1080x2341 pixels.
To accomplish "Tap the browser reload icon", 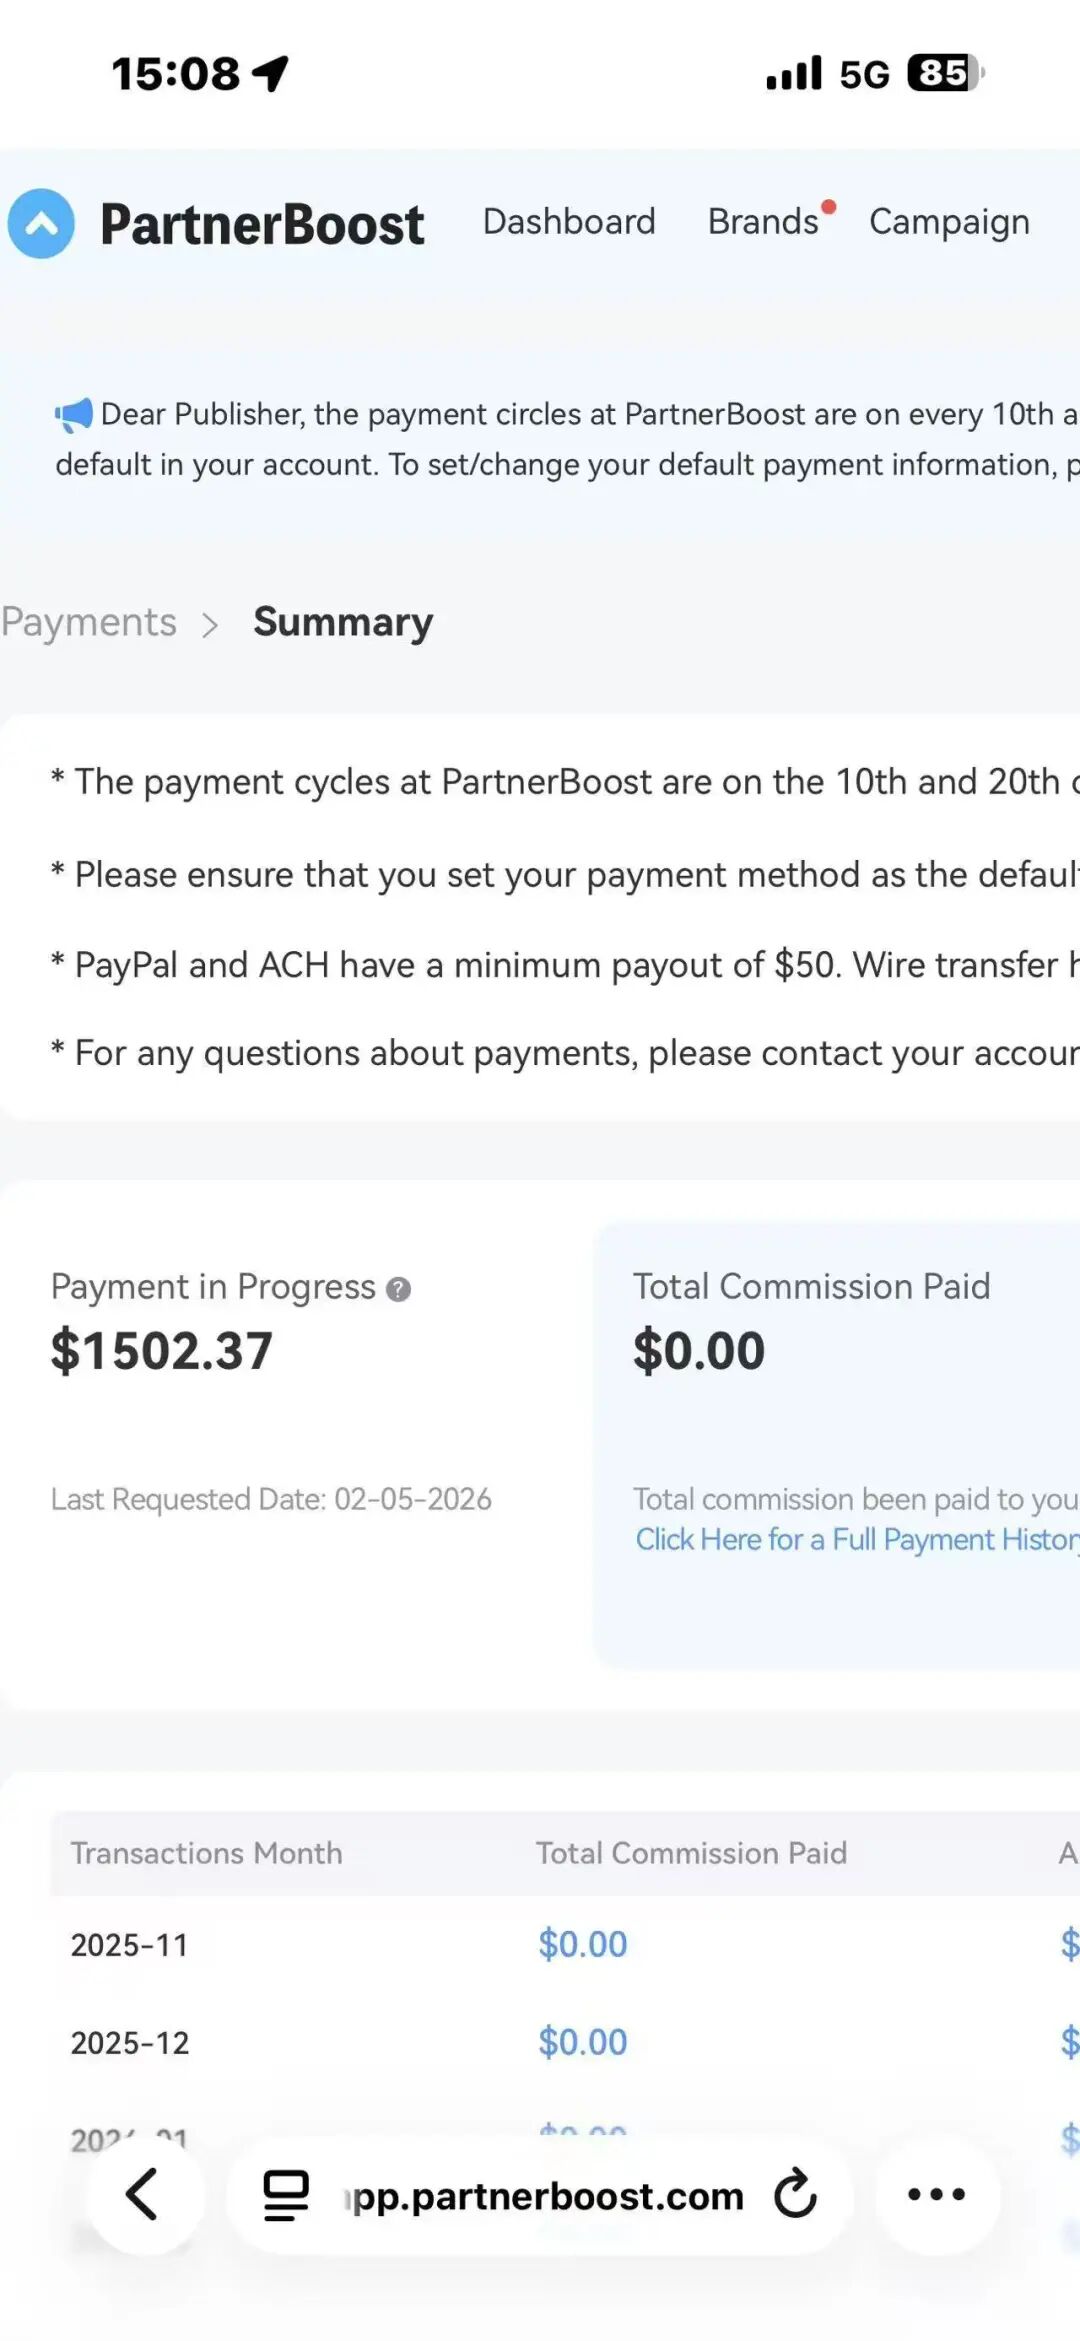I will tap(795, 2194).
